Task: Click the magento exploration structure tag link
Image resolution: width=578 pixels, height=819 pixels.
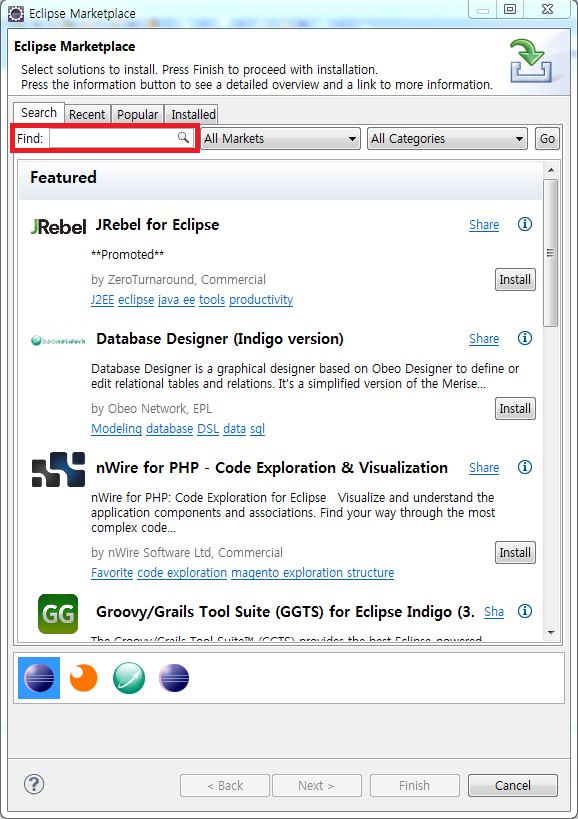Action: pyautogui.click(x=313, y=573)
